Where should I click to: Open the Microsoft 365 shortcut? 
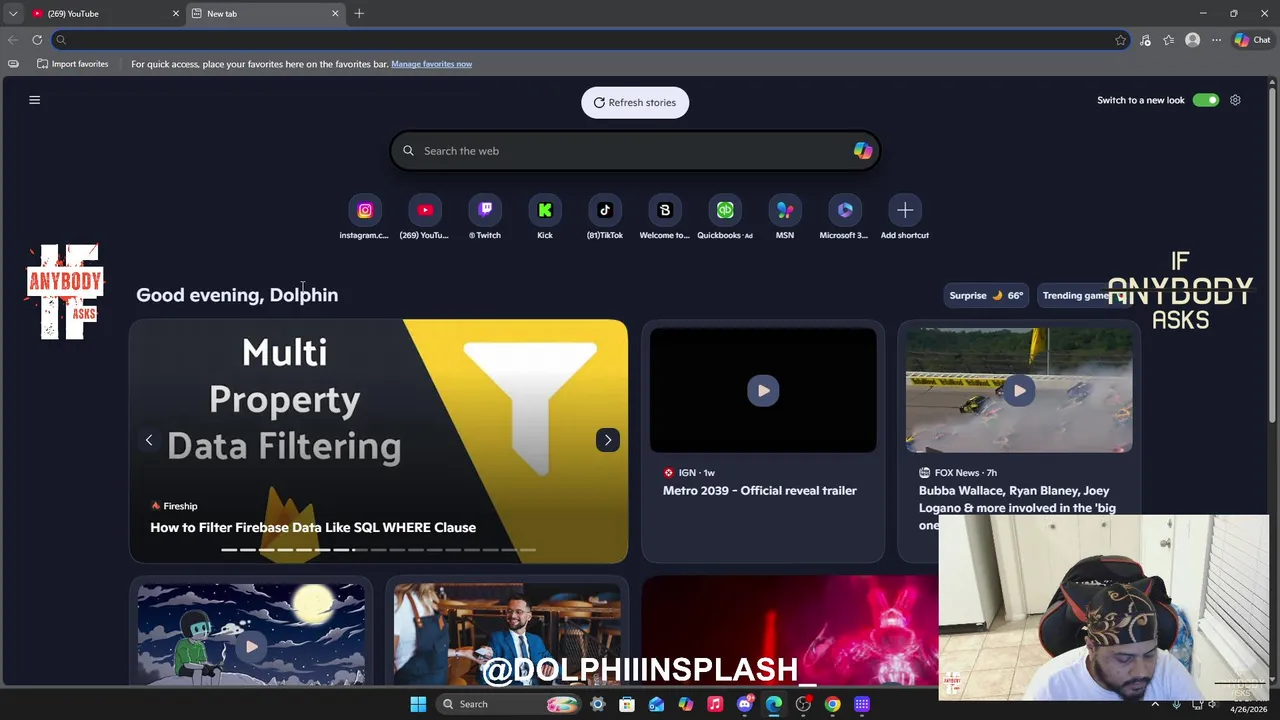click(x=845, y=217)
